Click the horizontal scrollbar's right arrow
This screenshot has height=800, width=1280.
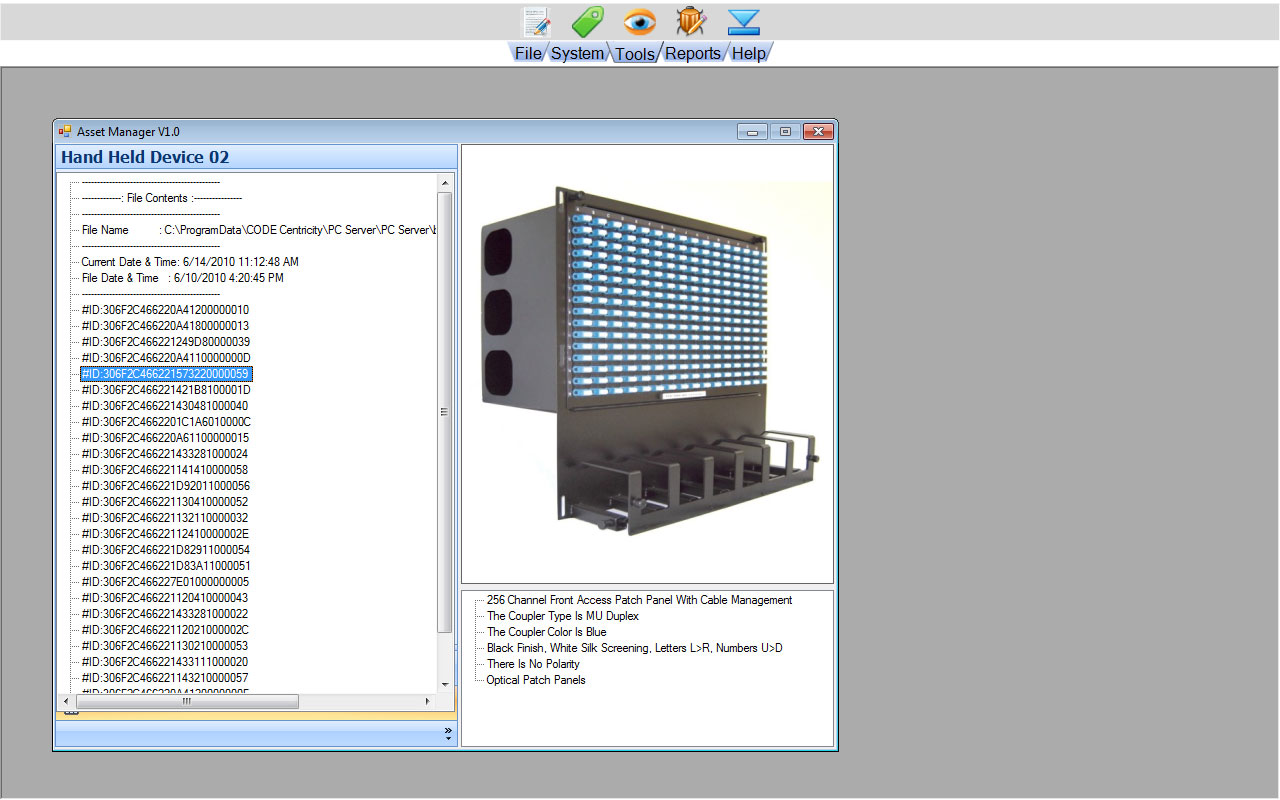coord(428,702)
